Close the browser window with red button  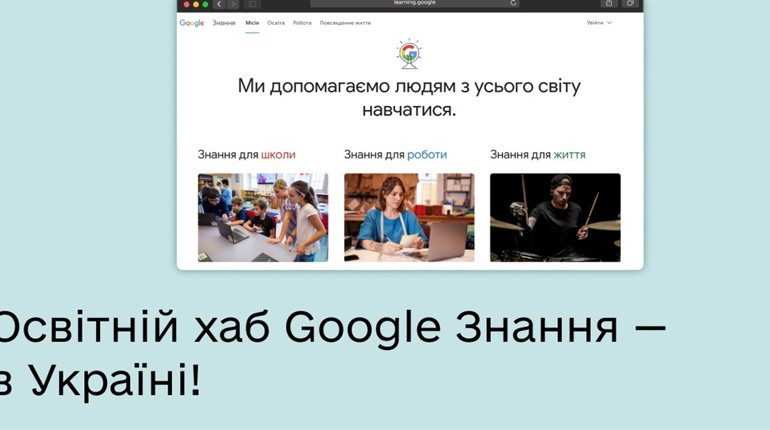pyautogui.click(x=187, y=4)
